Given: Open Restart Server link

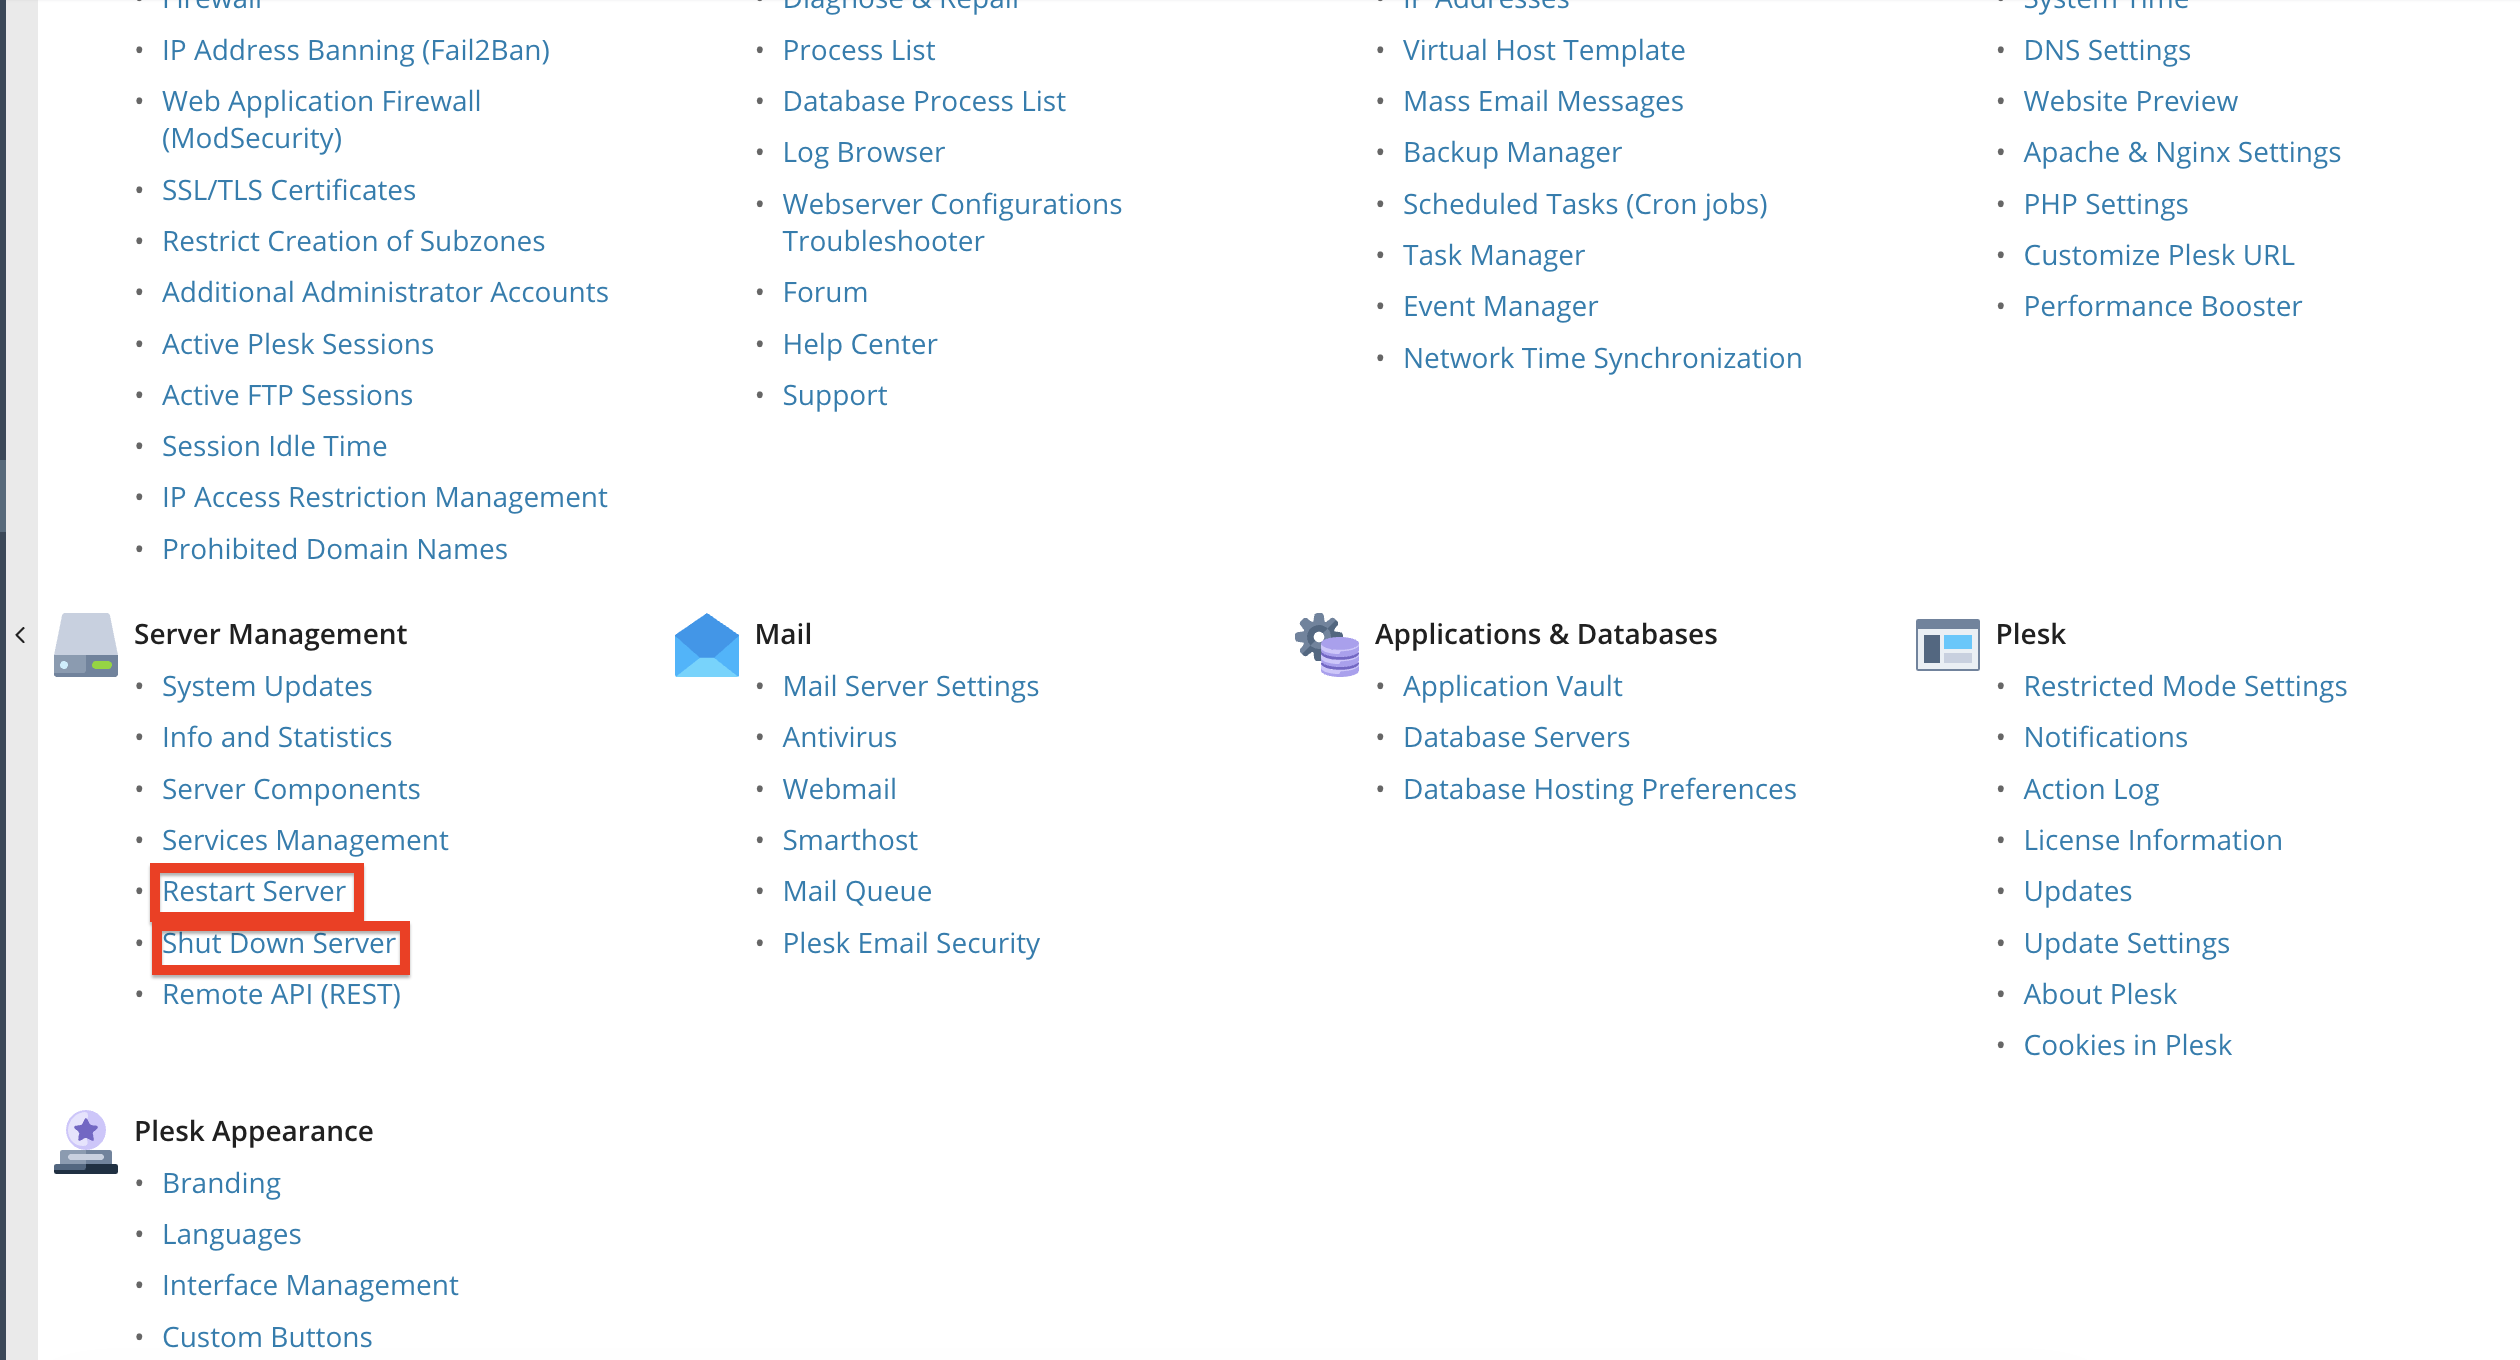Looking at the screenshot, I should pyautogui.click(x=254, y=891).
